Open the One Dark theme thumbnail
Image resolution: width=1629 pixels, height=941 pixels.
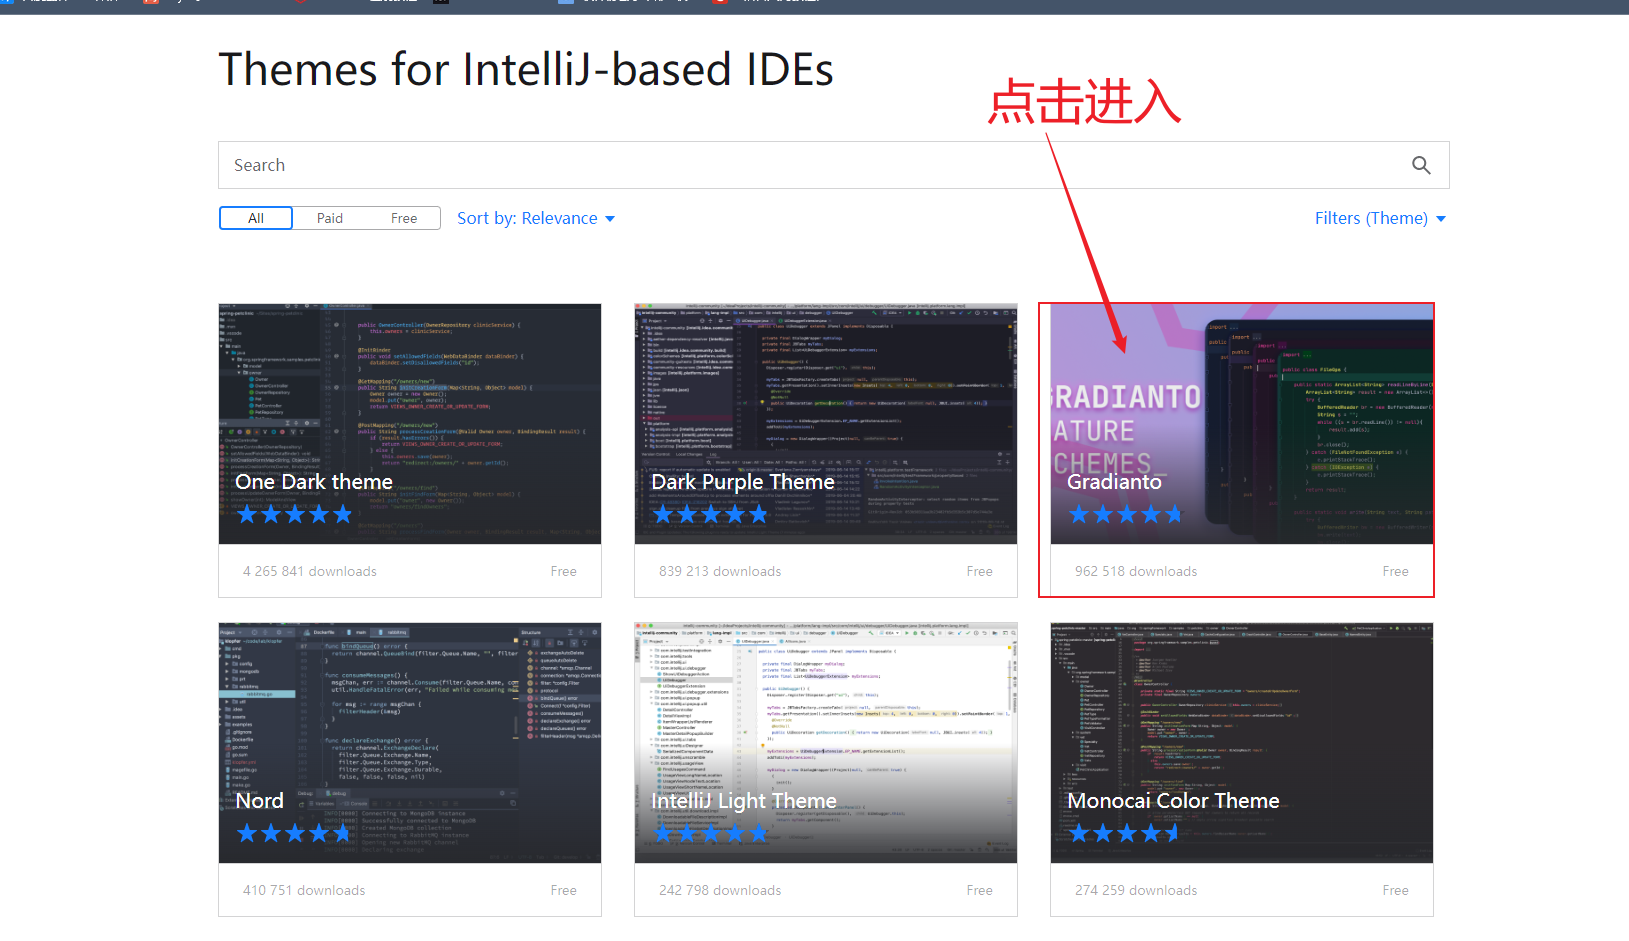click(410, 424)
